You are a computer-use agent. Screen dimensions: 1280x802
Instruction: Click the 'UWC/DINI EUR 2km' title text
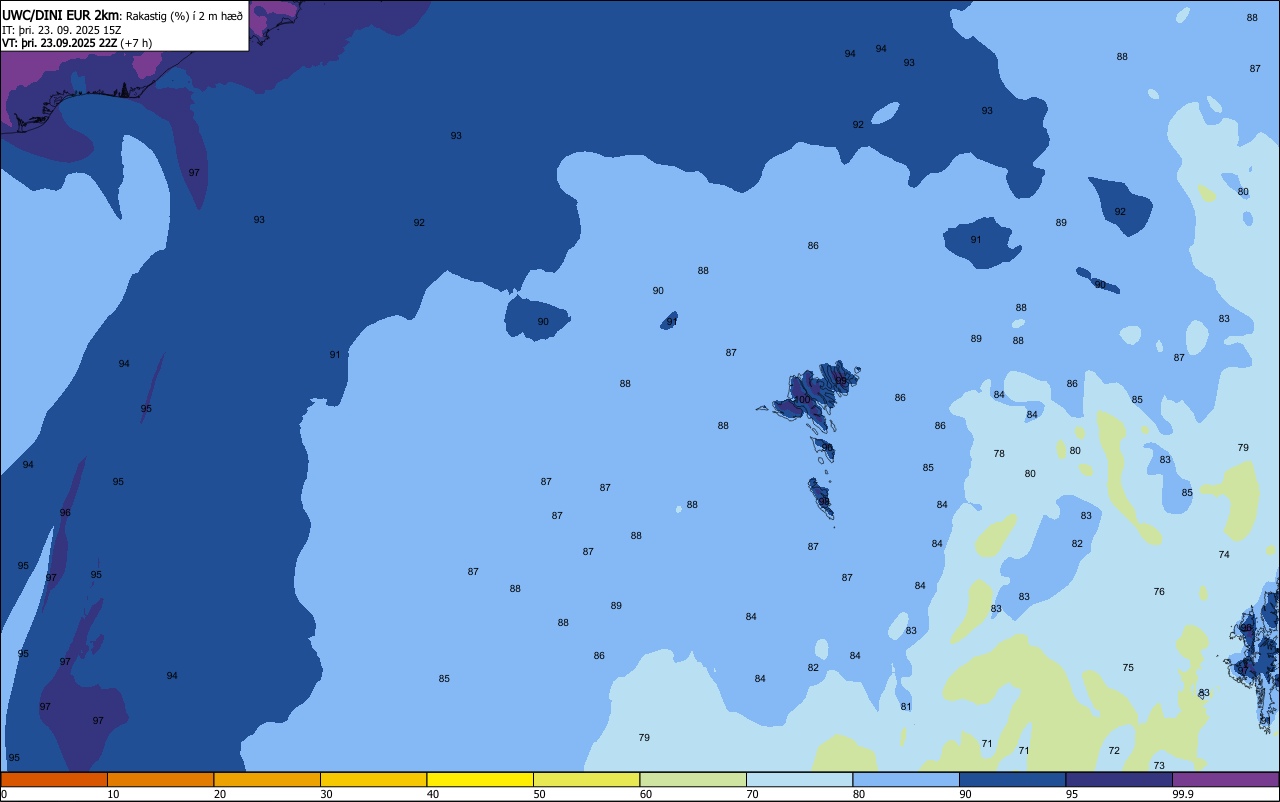[61, 14]
